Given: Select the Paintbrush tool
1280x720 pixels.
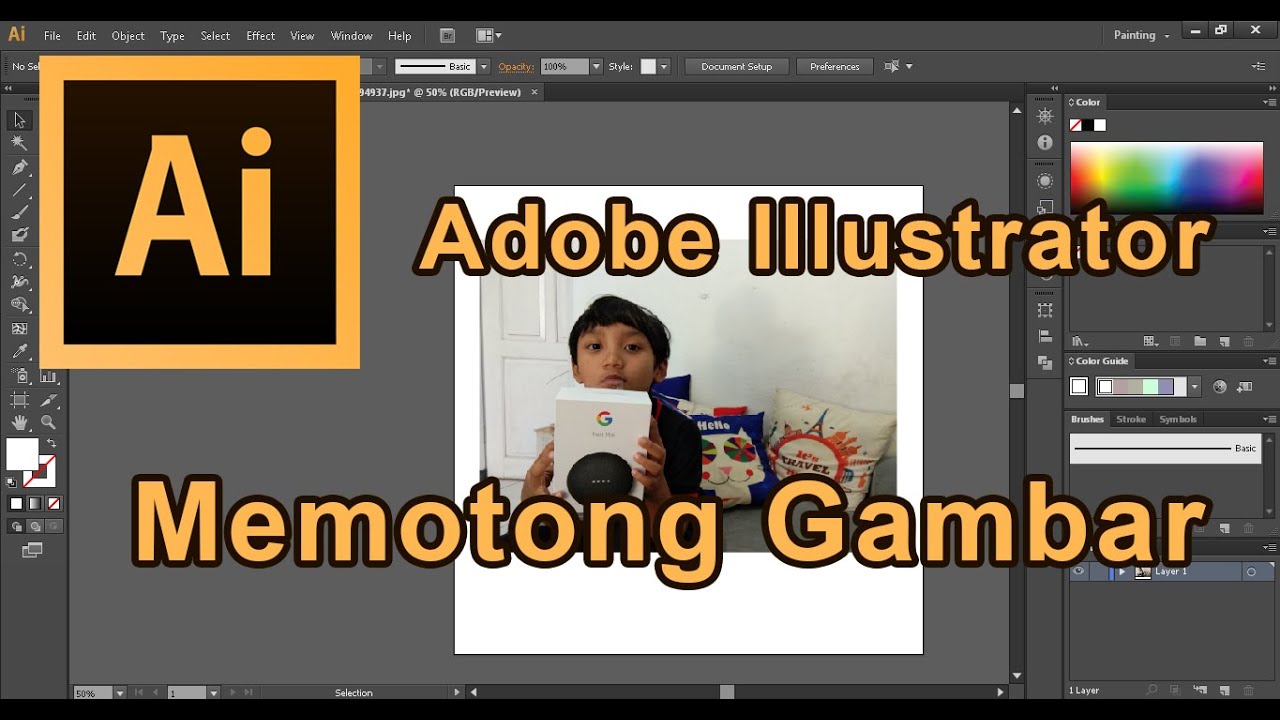Looking at the screenshot, I should [x=19, y=213].
